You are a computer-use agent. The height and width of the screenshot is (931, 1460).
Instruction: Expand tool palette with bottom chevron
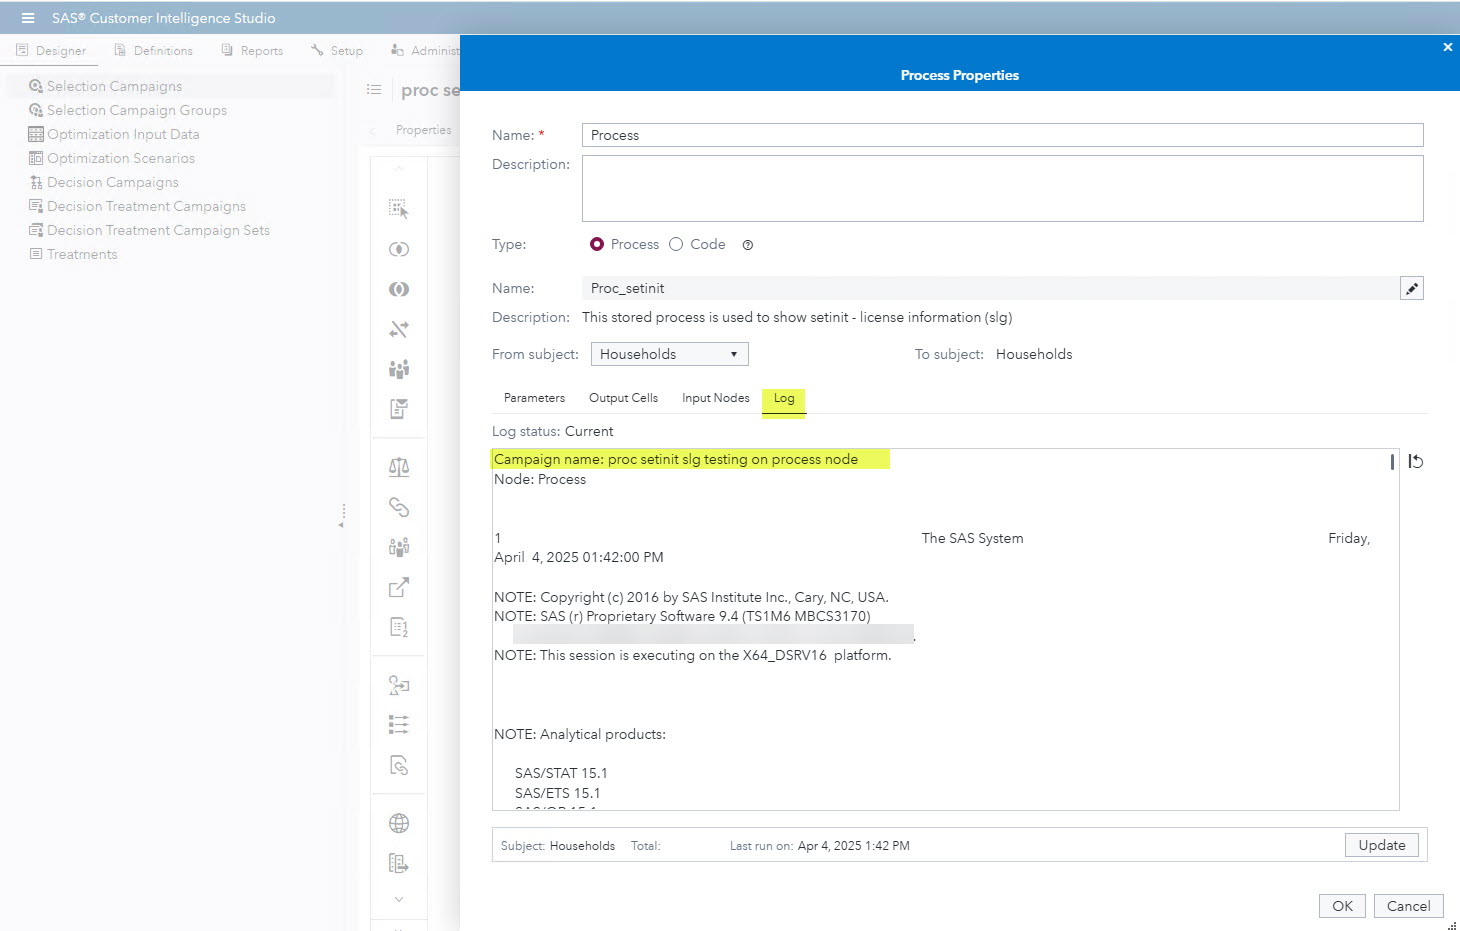coord(399,899)
